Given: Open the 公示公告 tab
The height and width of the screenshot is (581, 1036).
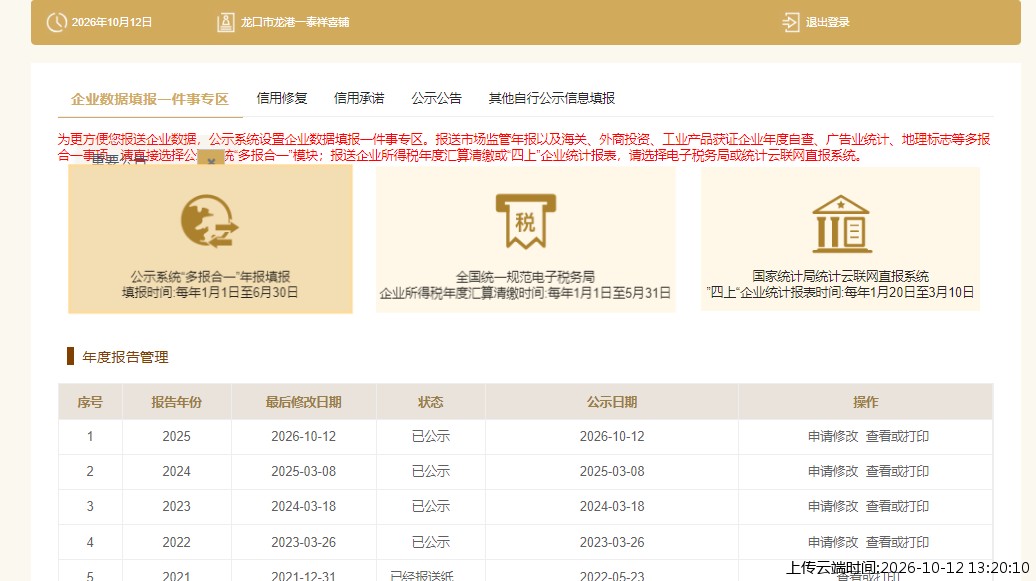Looking at the screenshot, I should pos(436,98).
